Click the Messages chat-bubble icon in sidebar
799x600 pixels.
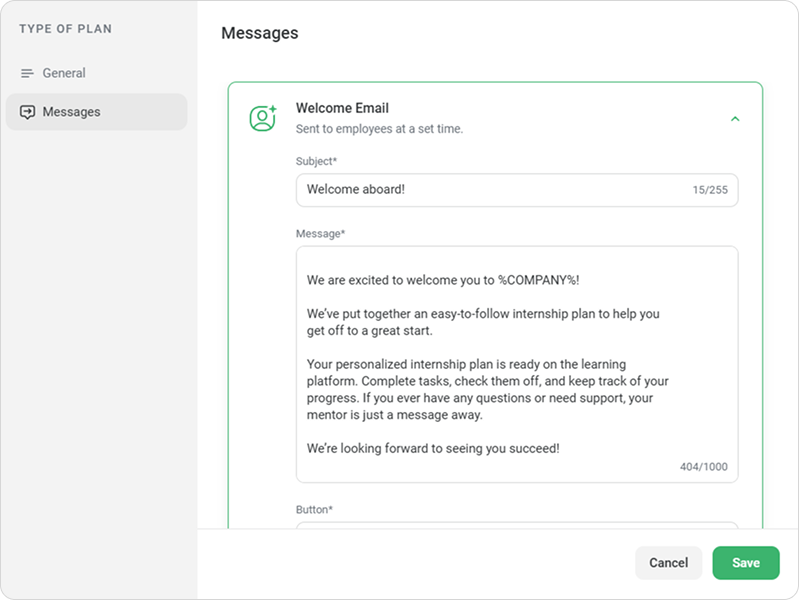coord(27,112)
